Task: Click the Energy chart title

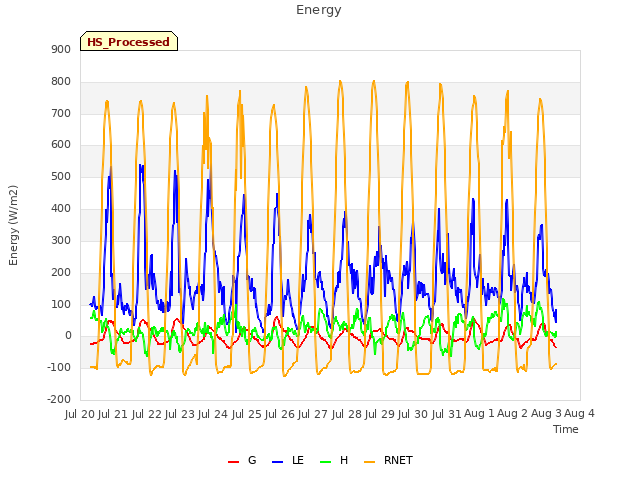Action: click(x=319, y=10)
